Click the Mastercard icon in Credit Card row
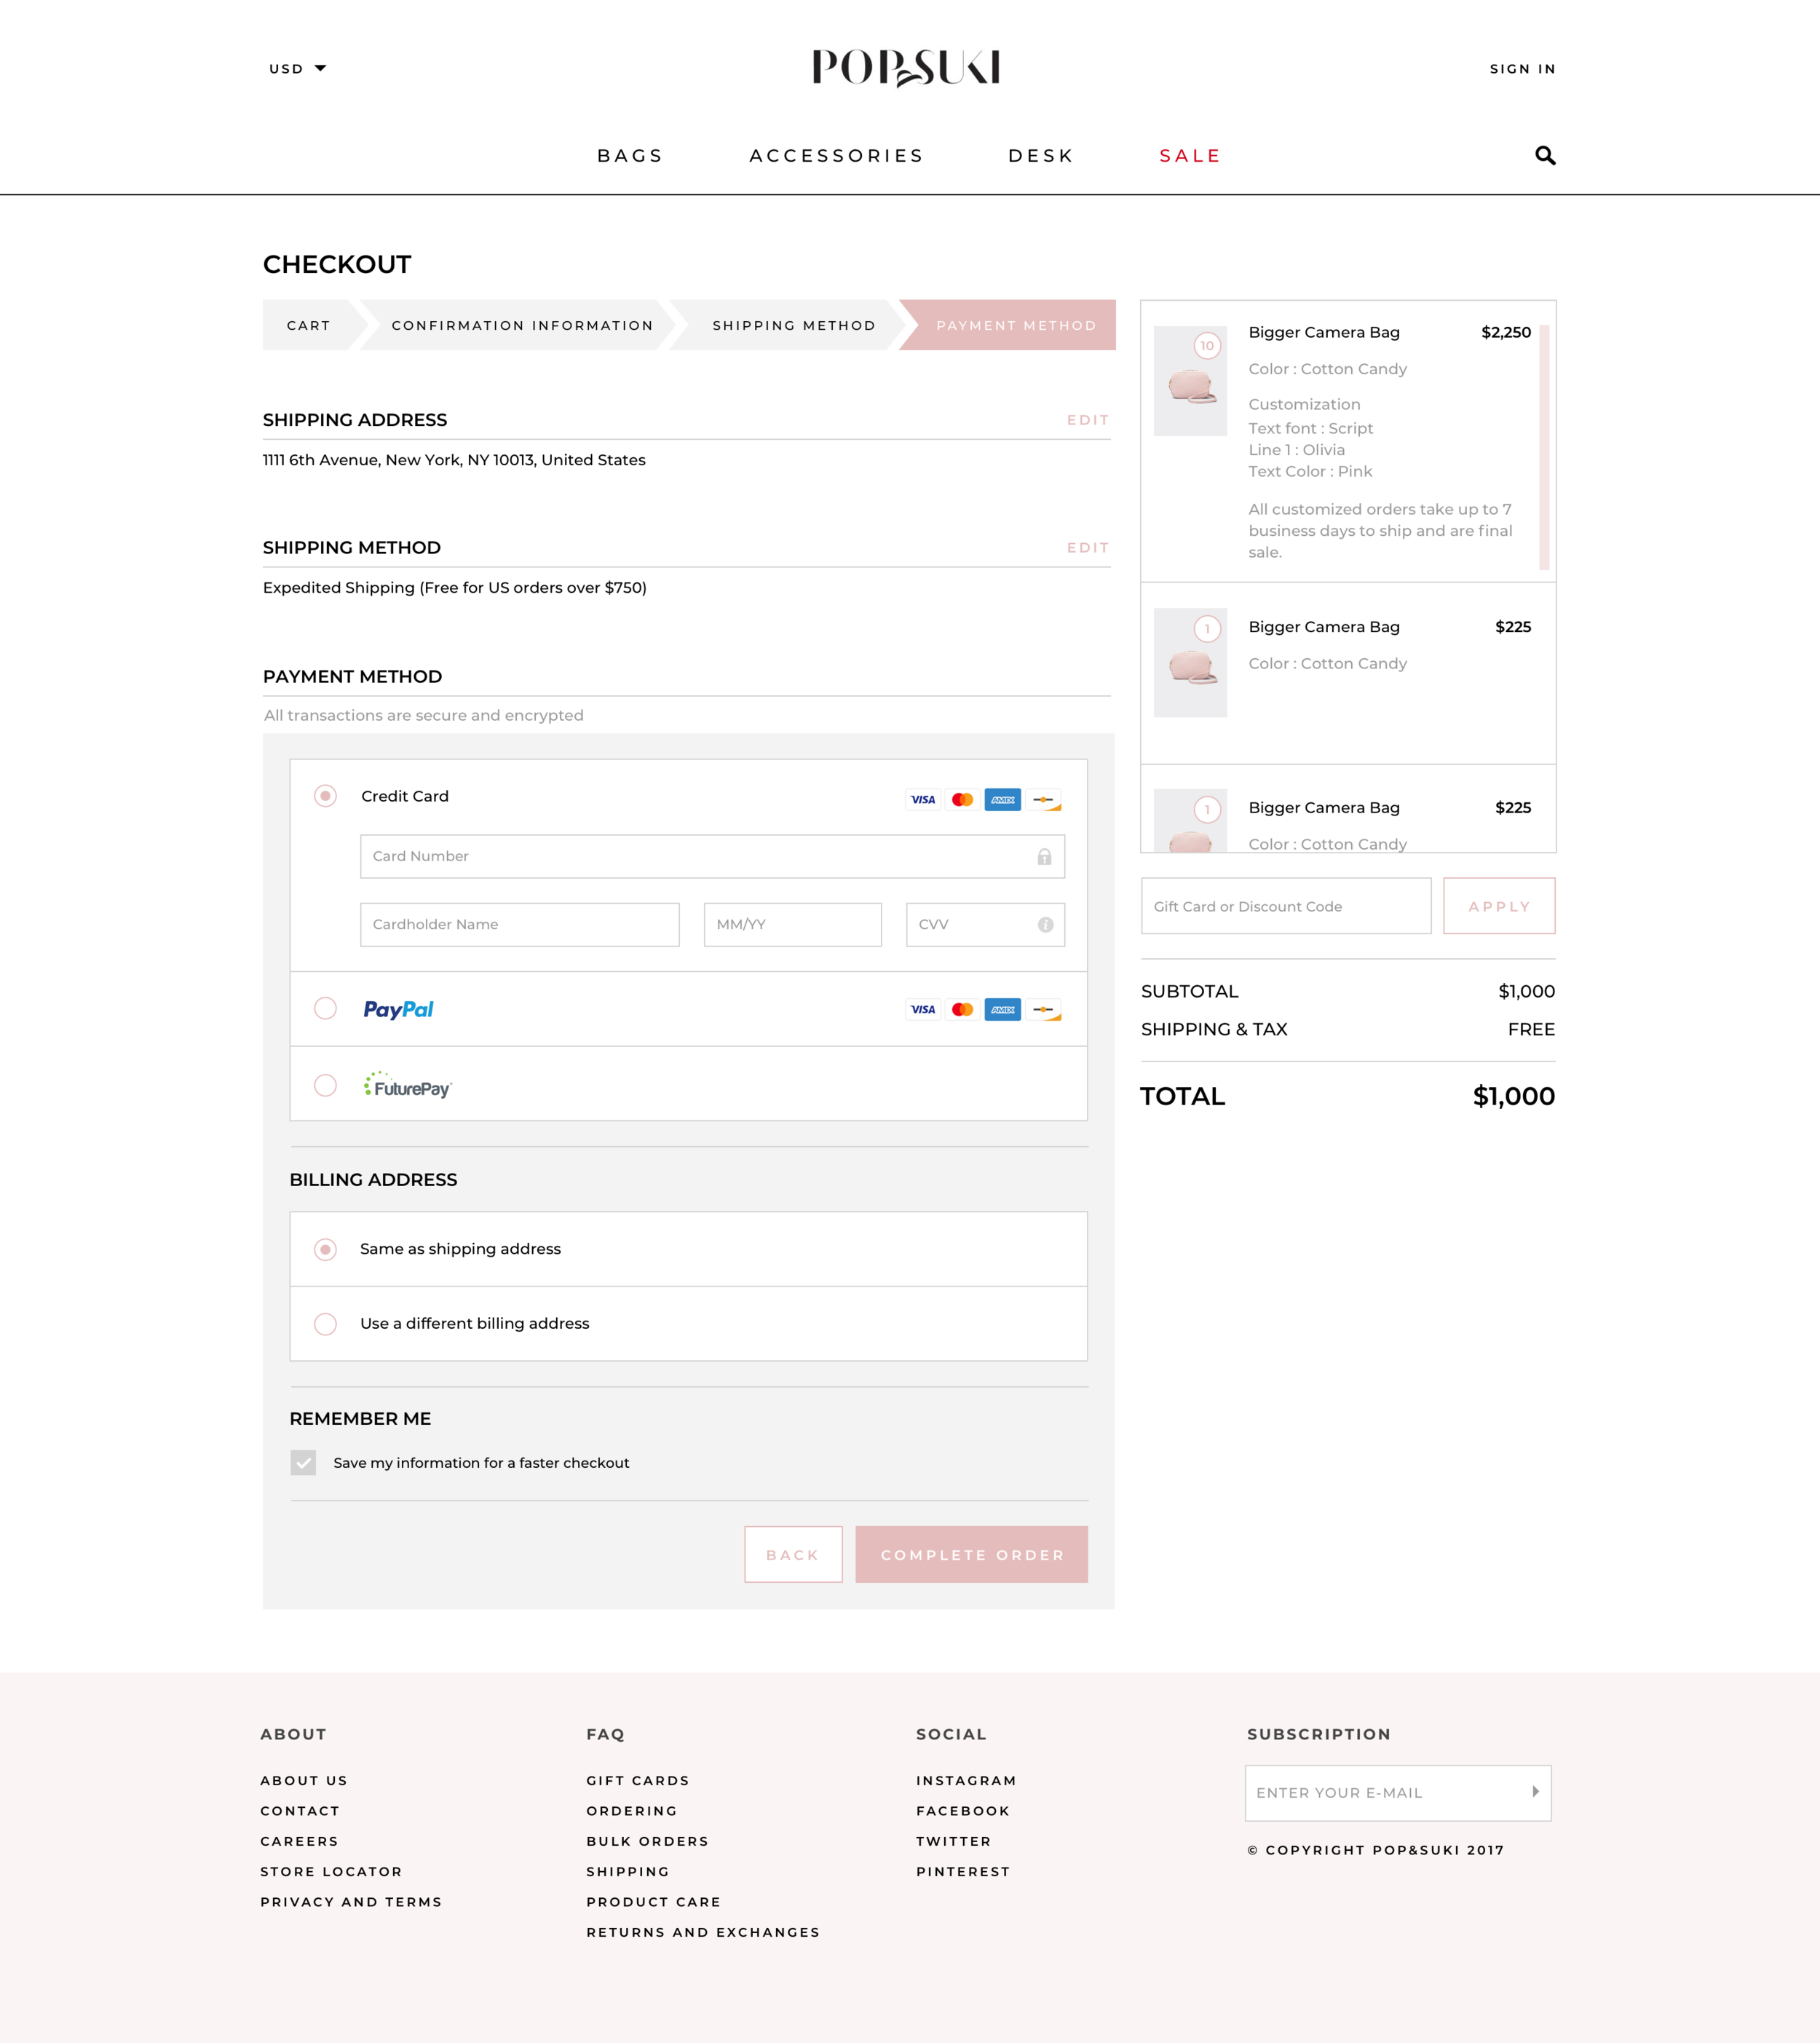1820x2043 pixels. (x=962, y=800)
